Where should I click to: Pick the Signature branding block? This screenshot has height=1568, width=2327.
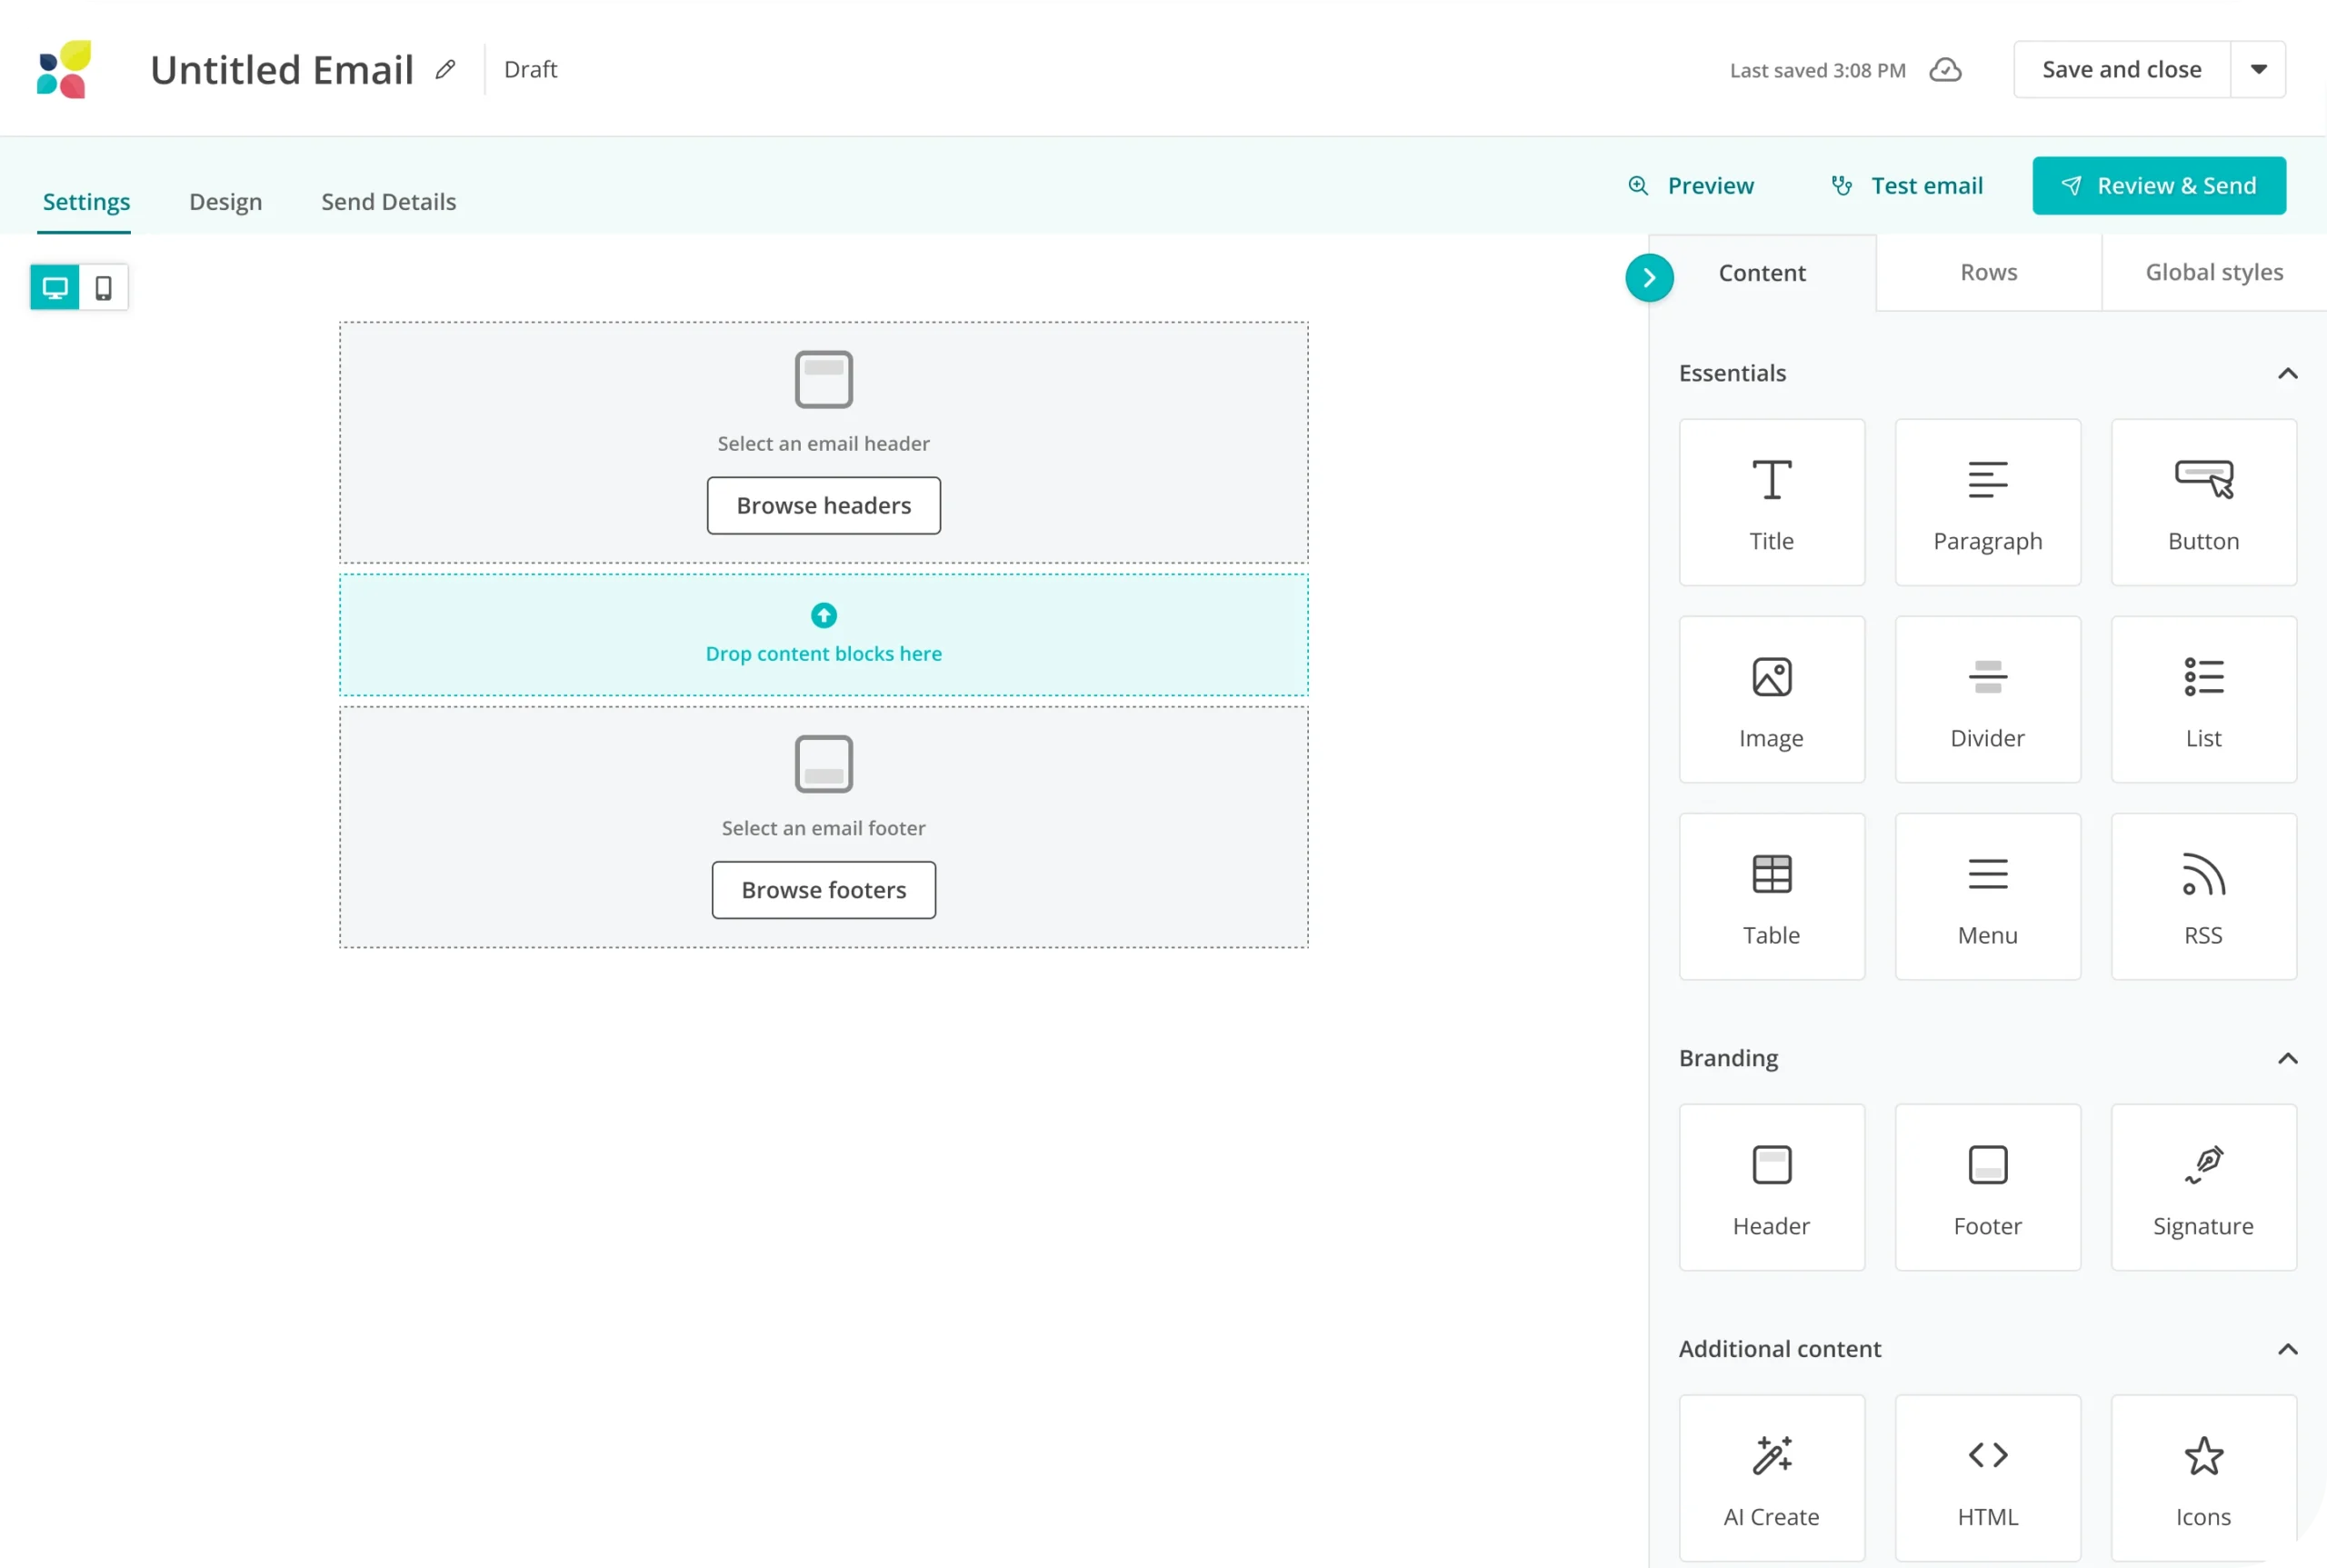(x=2203, y=1187)
